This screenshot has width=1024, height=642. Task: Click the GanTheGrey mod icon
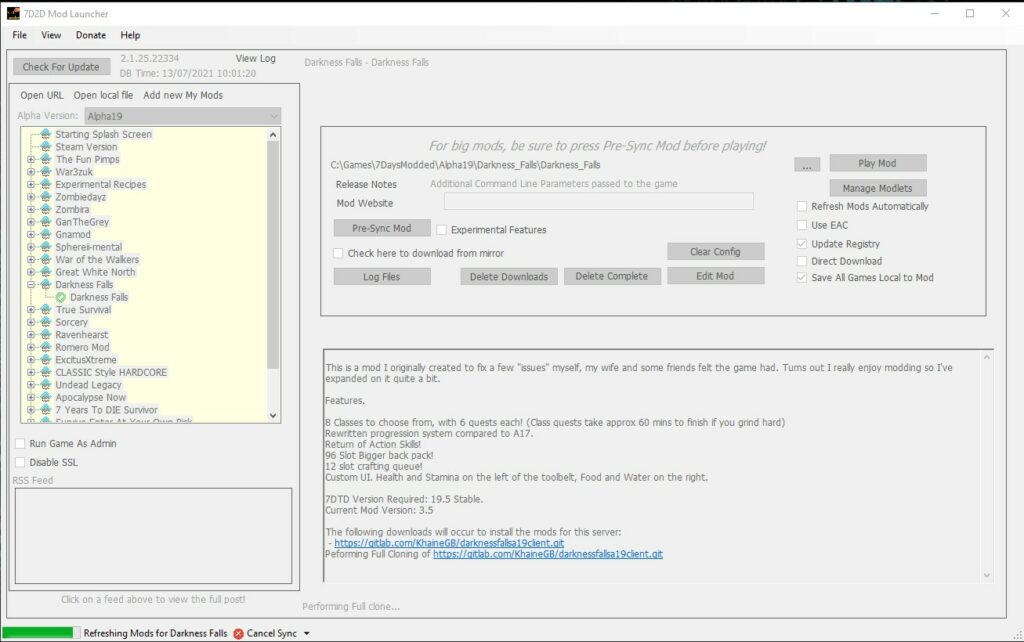(46, 221)
